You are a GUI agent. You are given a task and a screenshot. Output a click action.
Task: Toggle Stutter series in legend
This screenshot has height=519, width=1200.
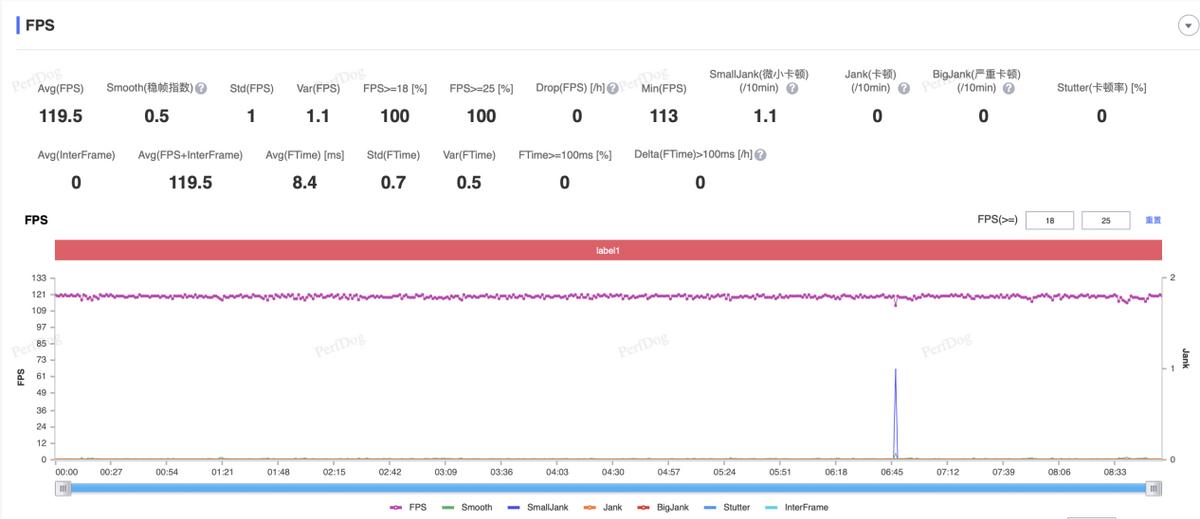point(727,507)
